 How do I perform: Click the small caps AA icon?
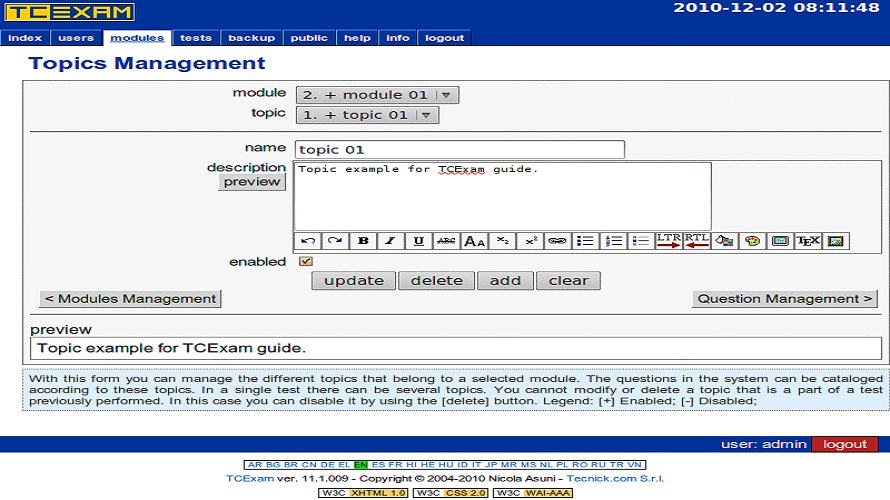point(474,241)
